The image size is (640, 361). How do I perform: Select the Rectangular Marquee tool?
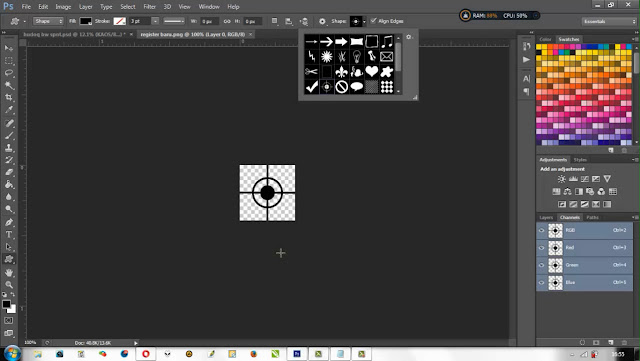coord(9,60)
